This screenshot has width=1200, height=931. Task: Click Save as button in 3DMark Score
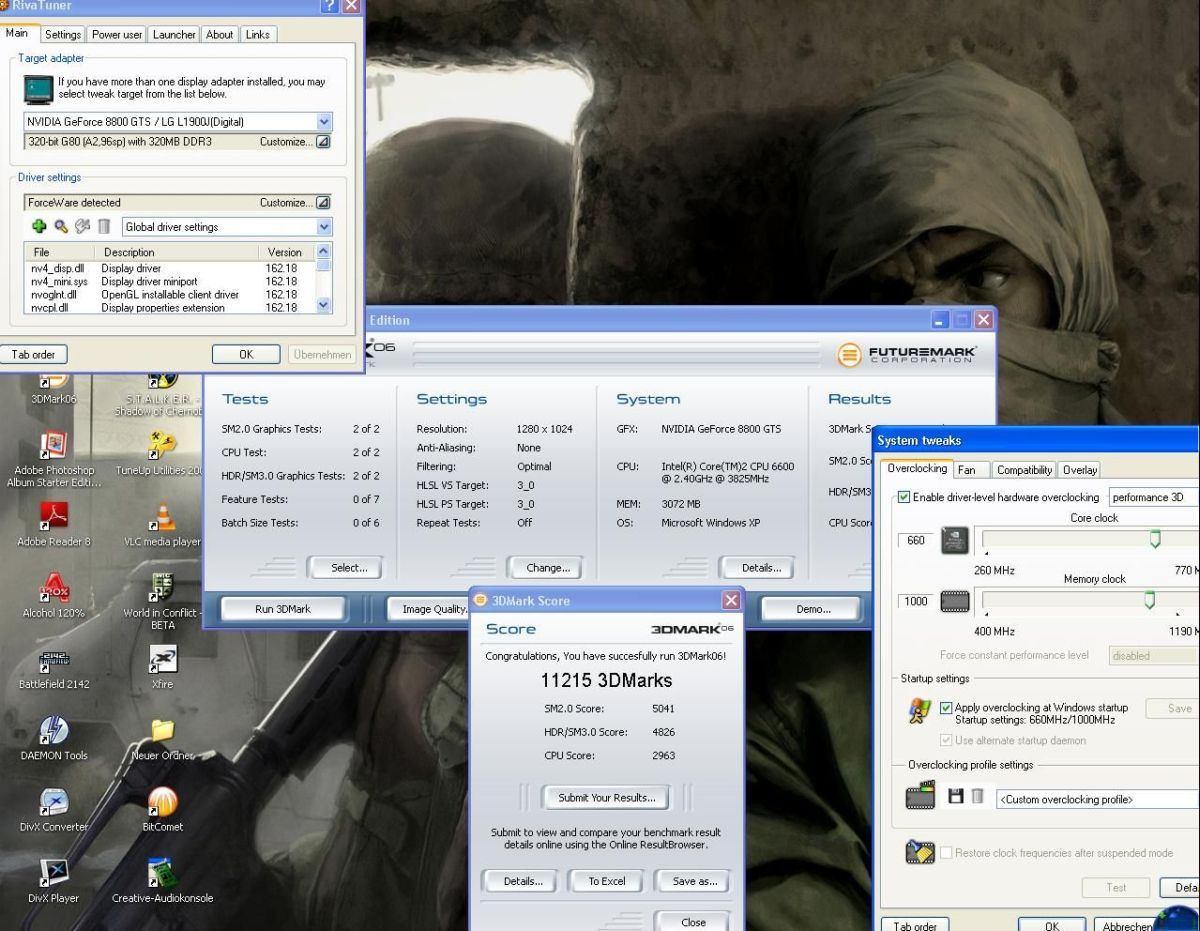tap(695, 881)
